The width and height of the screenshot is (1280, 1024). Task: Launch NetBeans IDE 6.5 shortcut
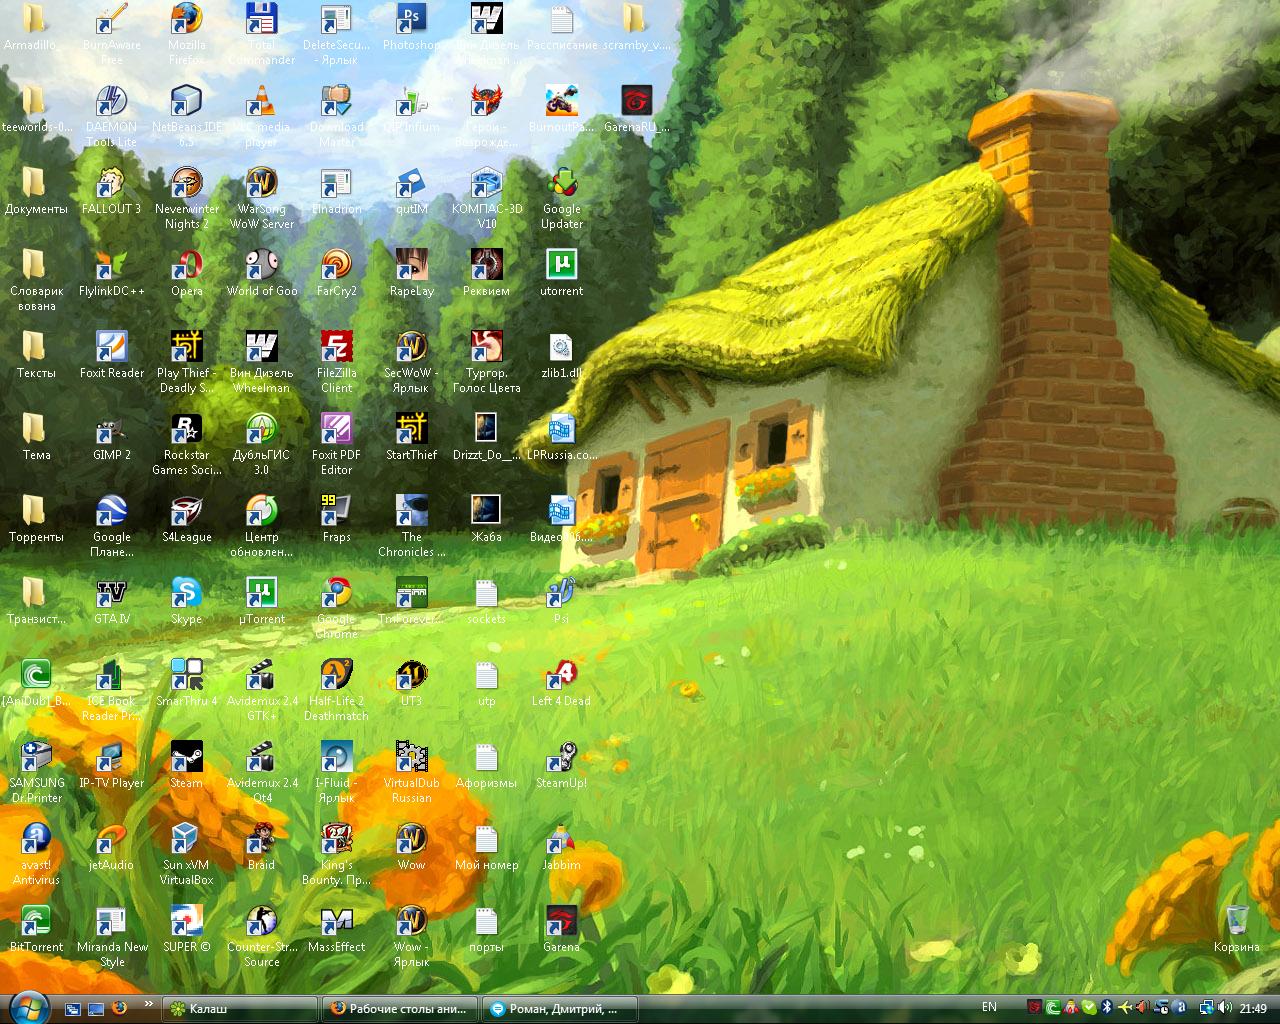click(187, 116)
